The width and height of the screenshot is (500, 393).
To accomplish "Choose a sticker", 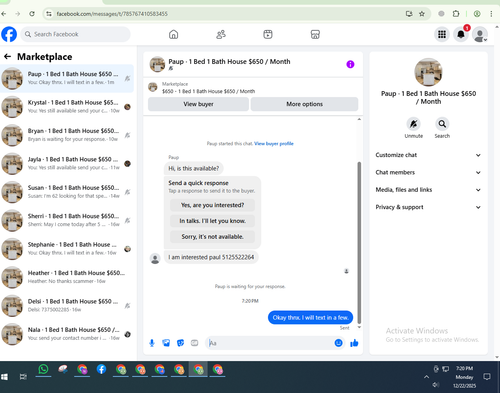I will [x=180, y=343].
